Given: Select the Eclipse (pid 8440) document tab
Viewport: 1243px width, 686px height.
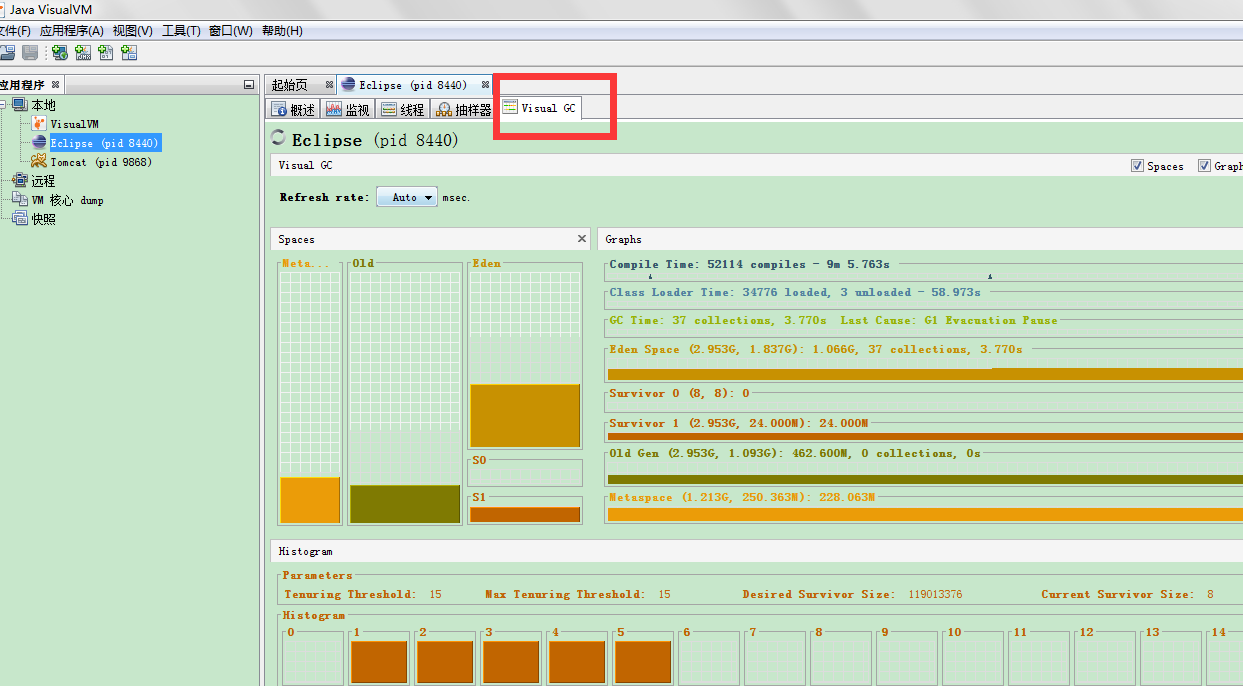Looking at the screenshot, I should pos(412,85).
